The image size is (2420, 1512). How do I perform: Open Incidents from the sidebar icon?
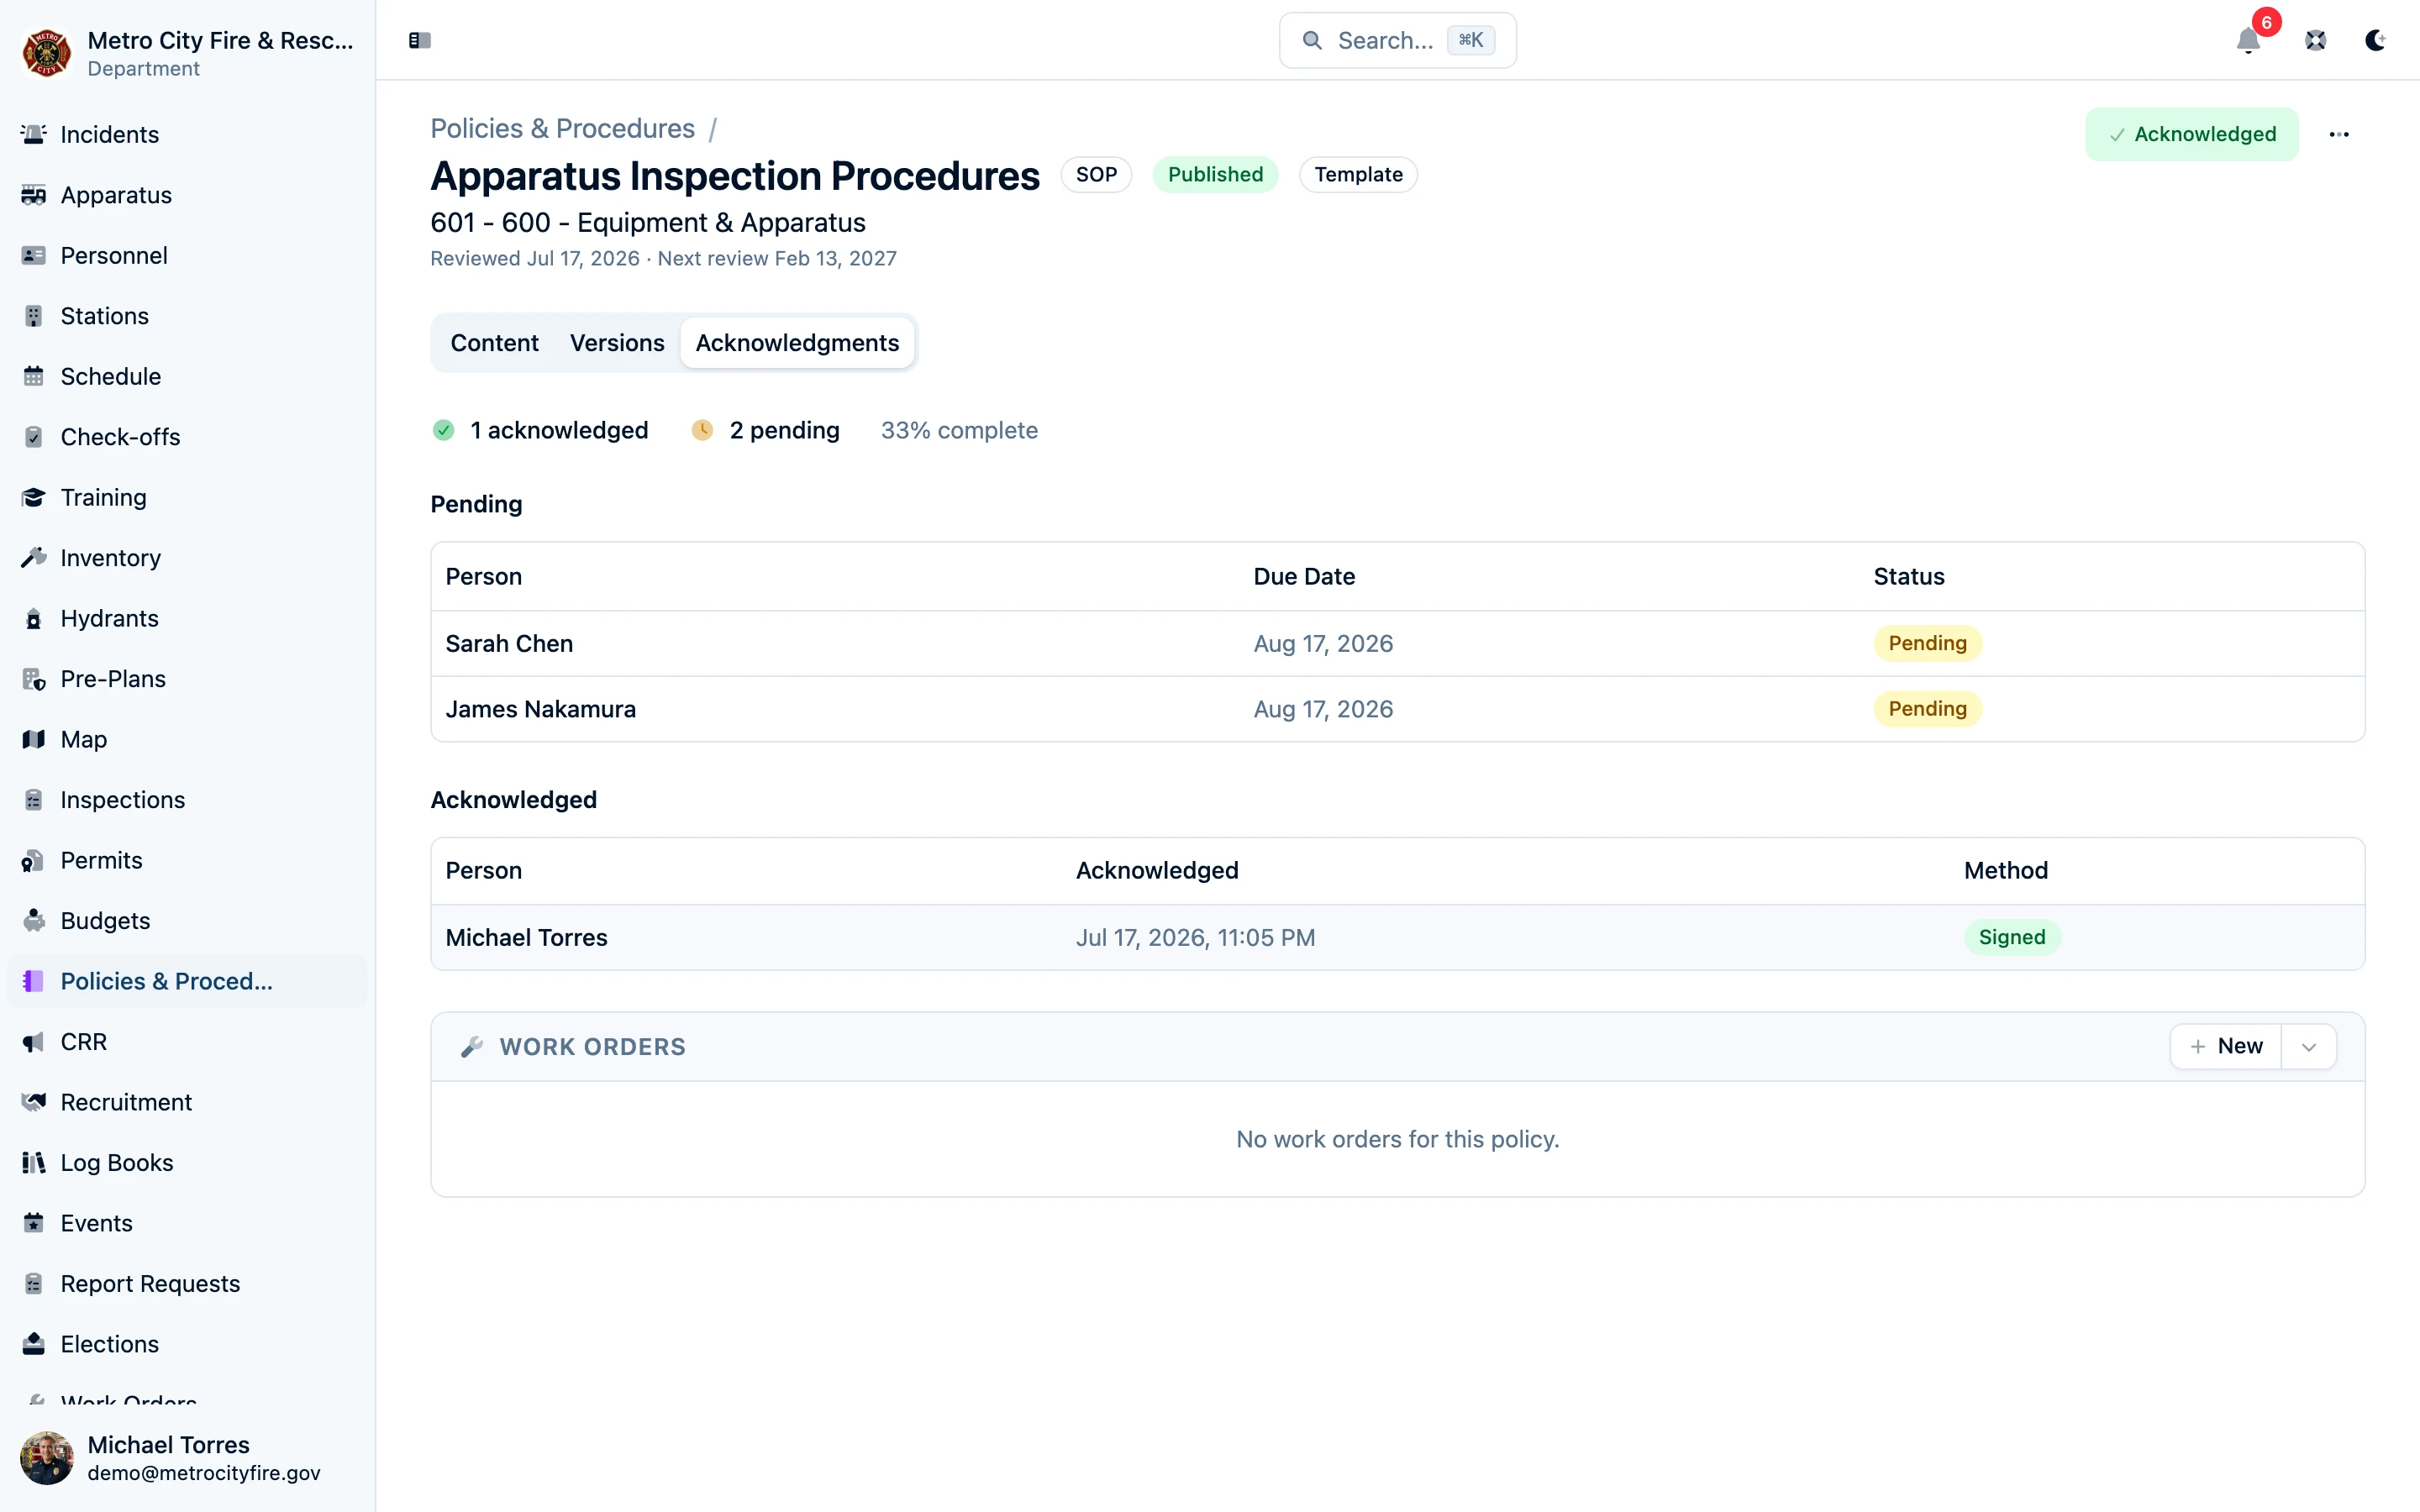coord(34,134)
